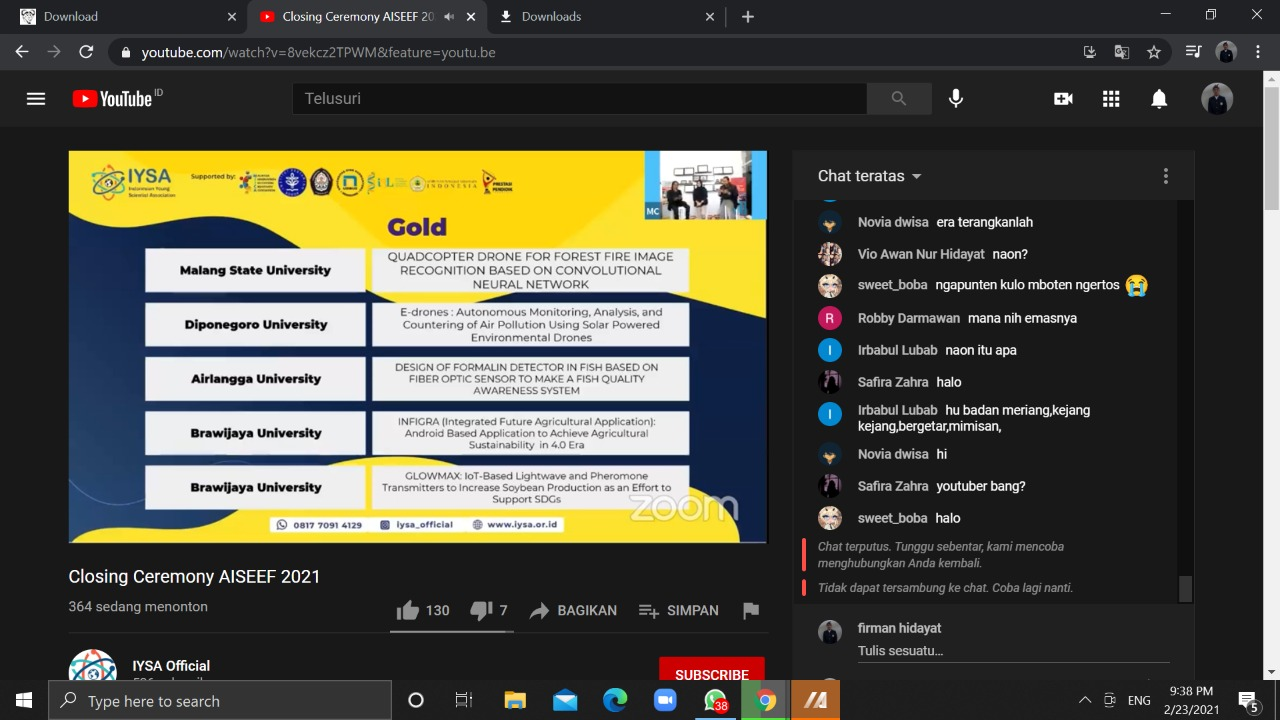The width and height of the screenshot is (1280, 720).
Task: Expand the Chat teratas dropdown
Action: click(x=869, y=176)
